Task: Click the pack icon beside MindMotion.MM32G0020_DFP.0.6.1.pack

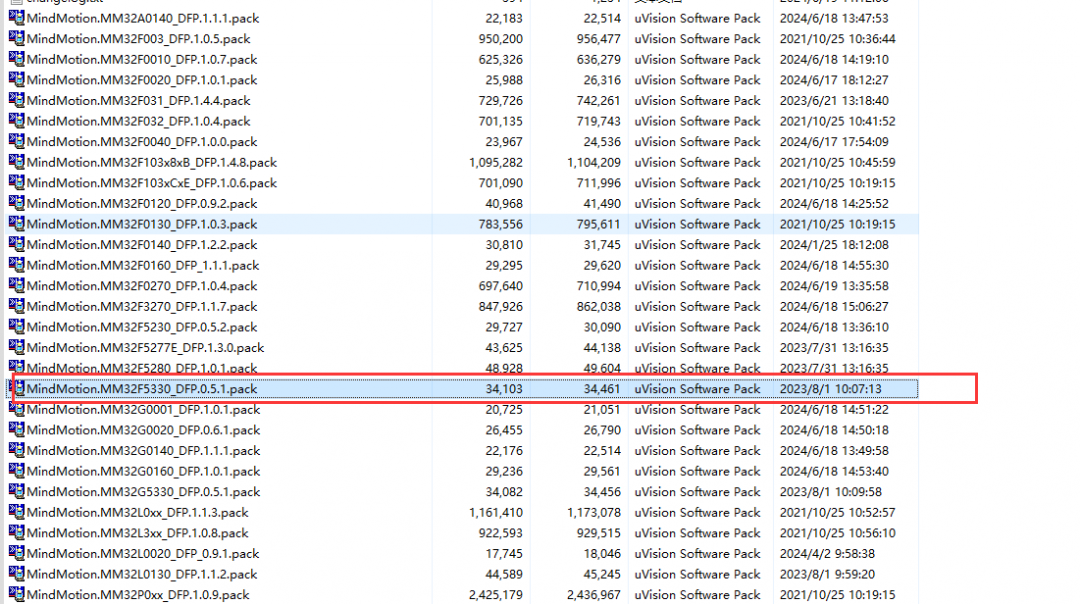Action: 17,430
